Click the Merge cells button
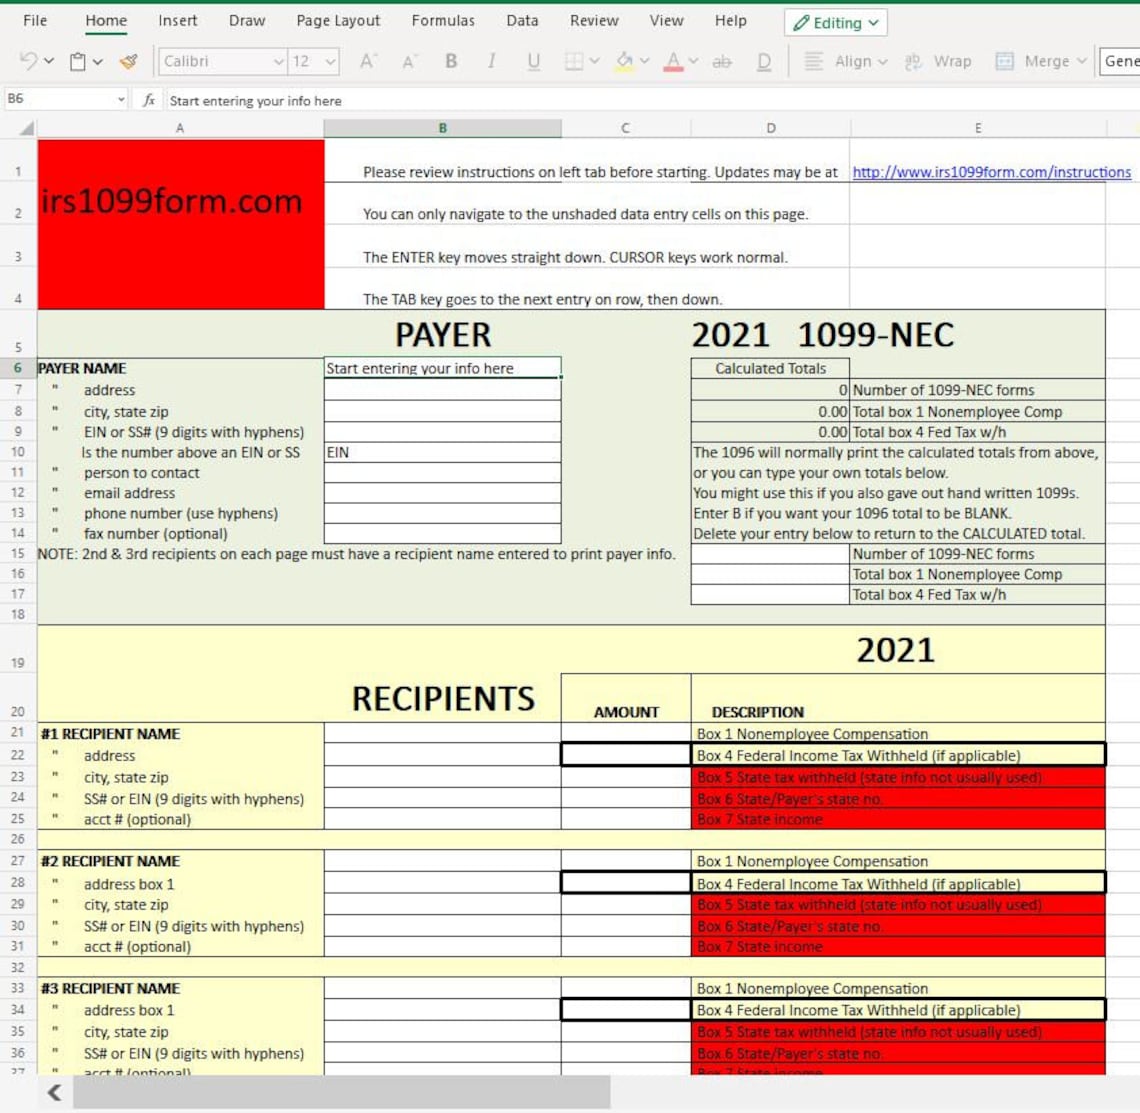1140x1113 pixels. click(x=1040, y=61)
